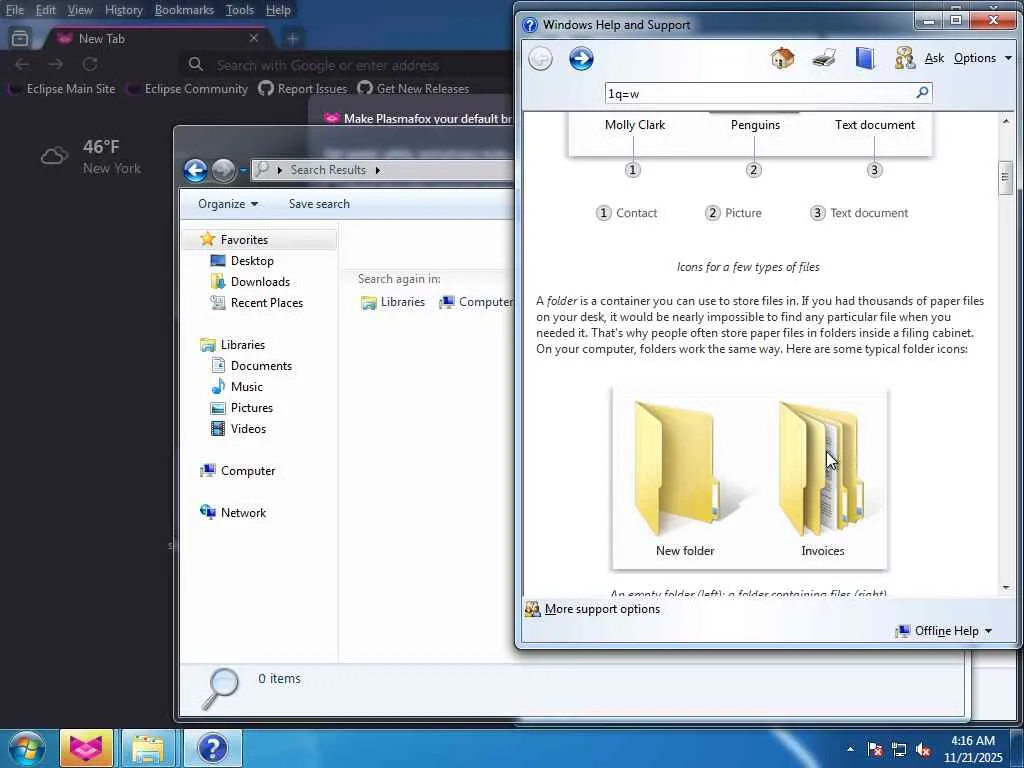The width and height of the screenshot is (1024, 768).
Task: Go forward in Help using blue arrow
Action: (x=581, y=59)
